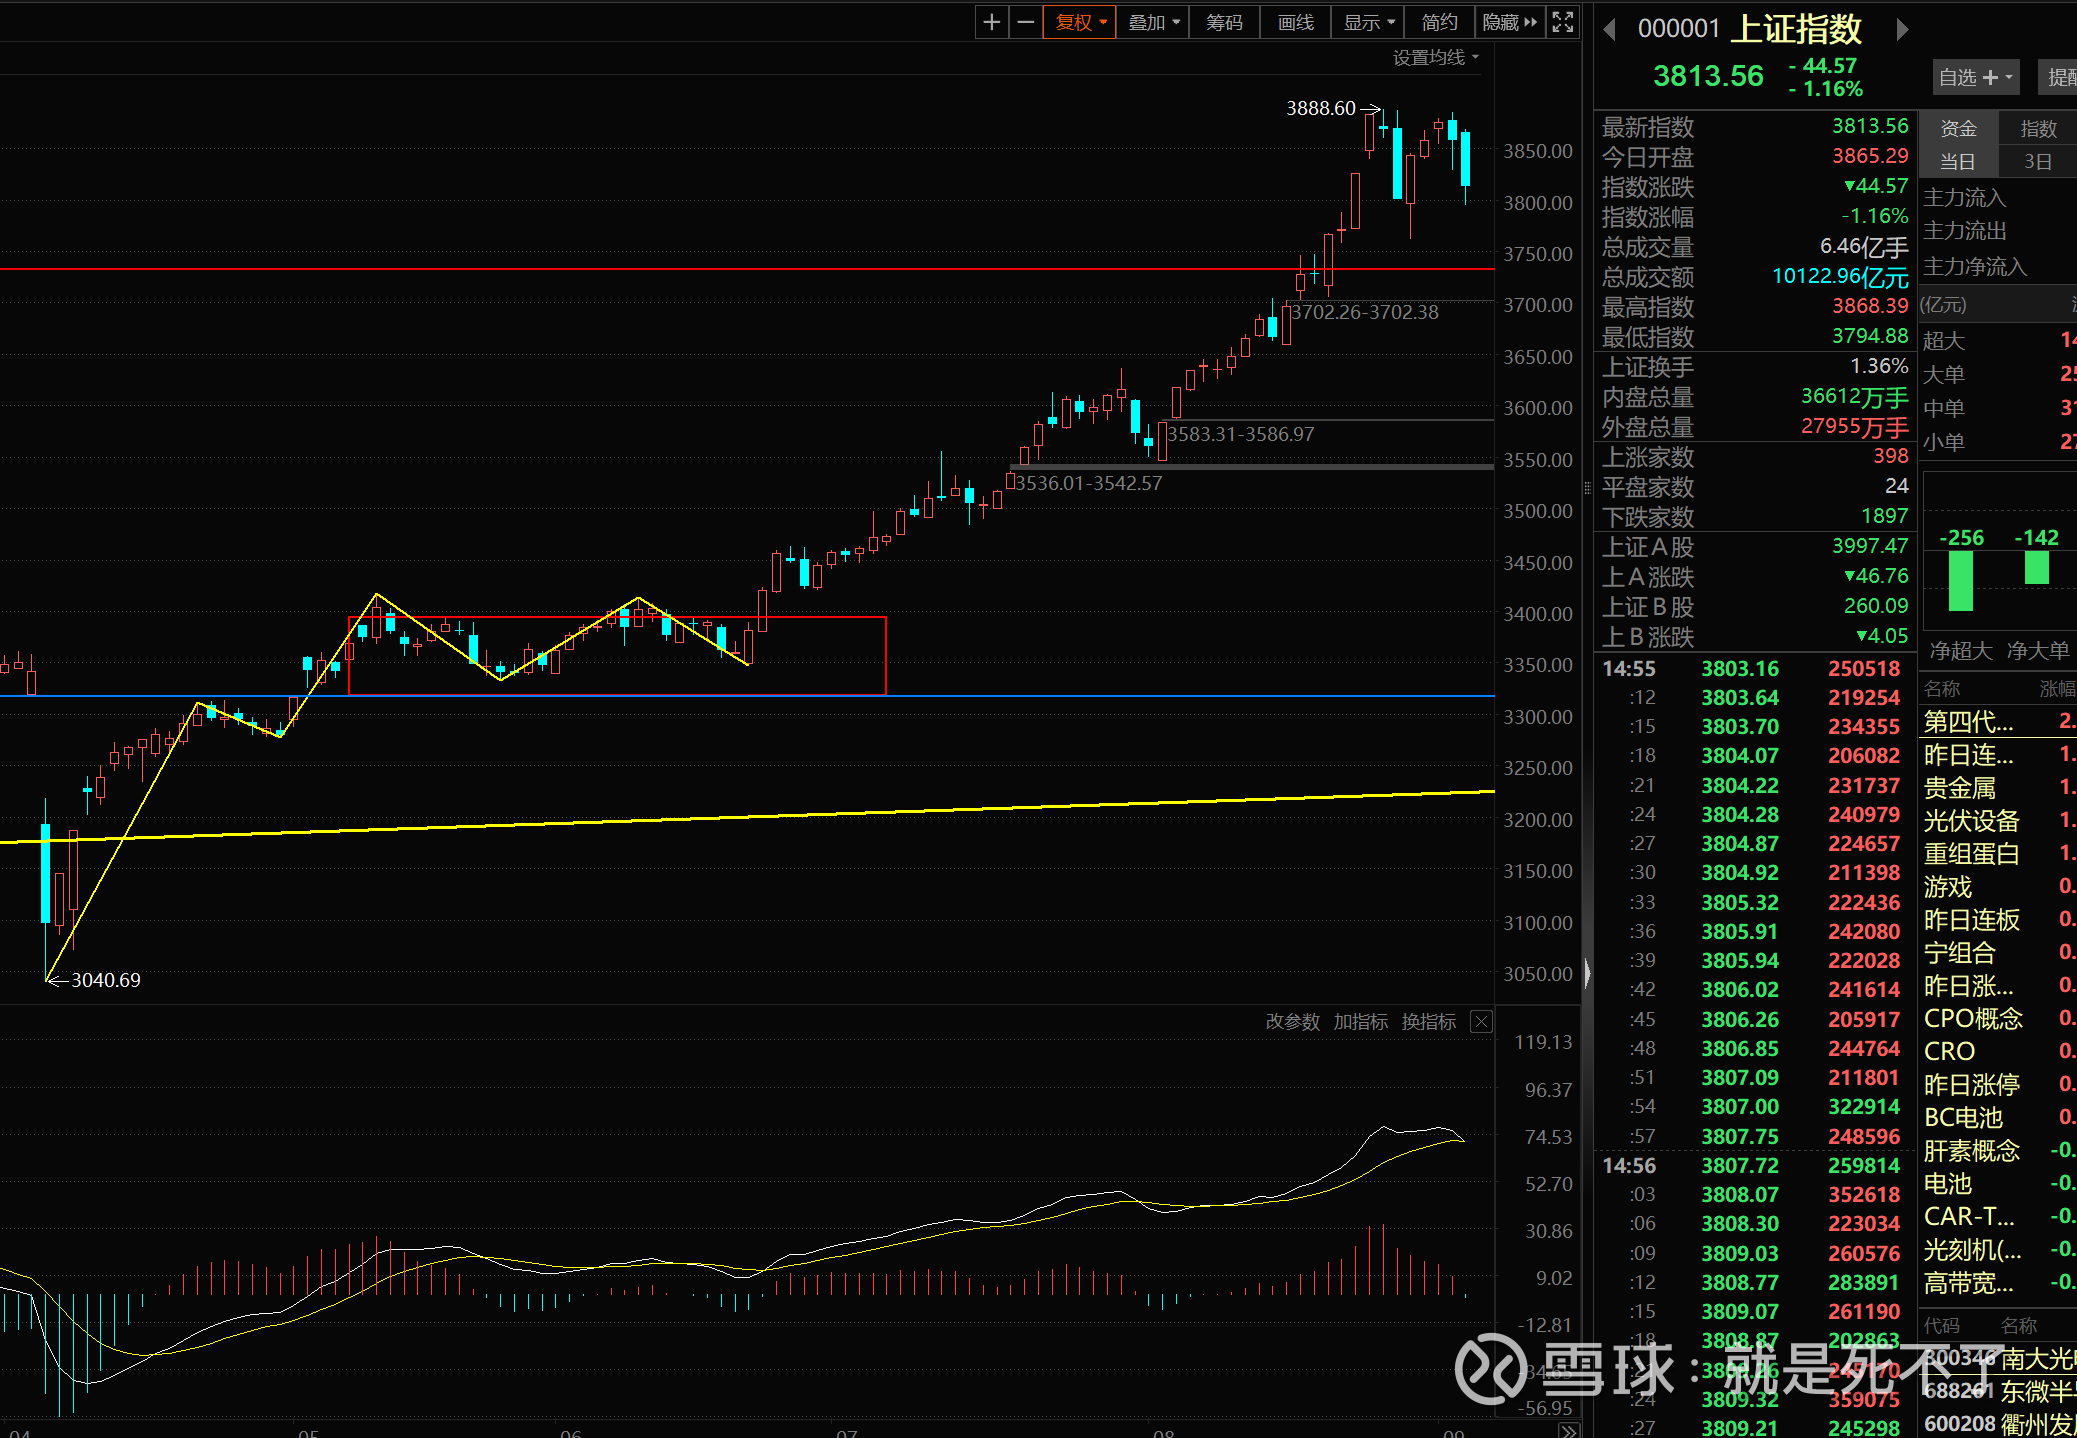This screenshot has height=1438, width=2077.
Task: Toggle 隐藏 to hide side panel
Action: [x=1509, y=22]
